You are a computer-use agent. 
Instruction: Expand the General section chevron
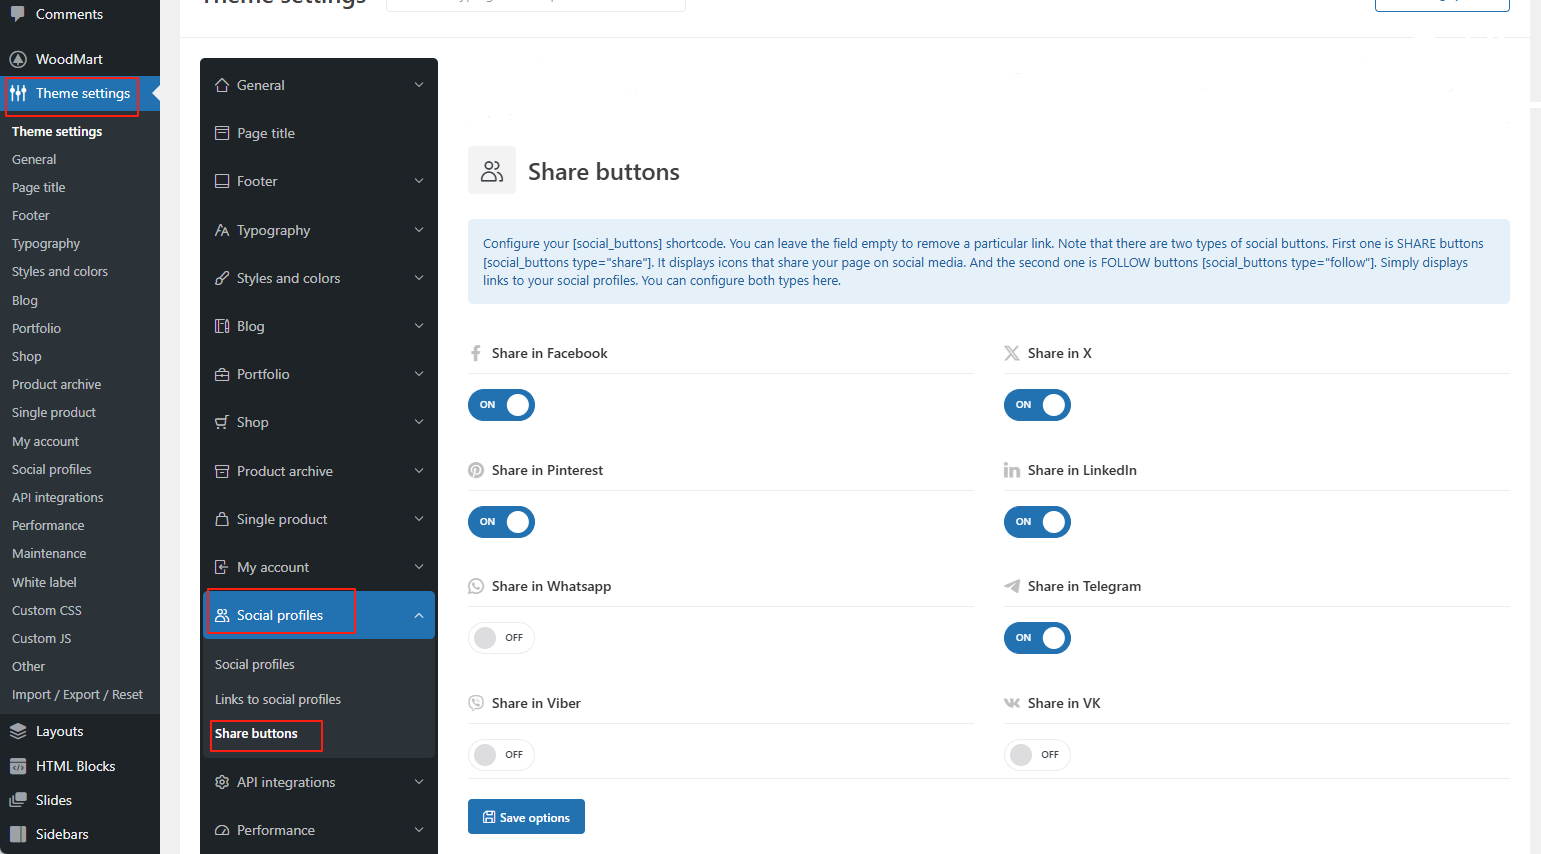tap(419, 85)
